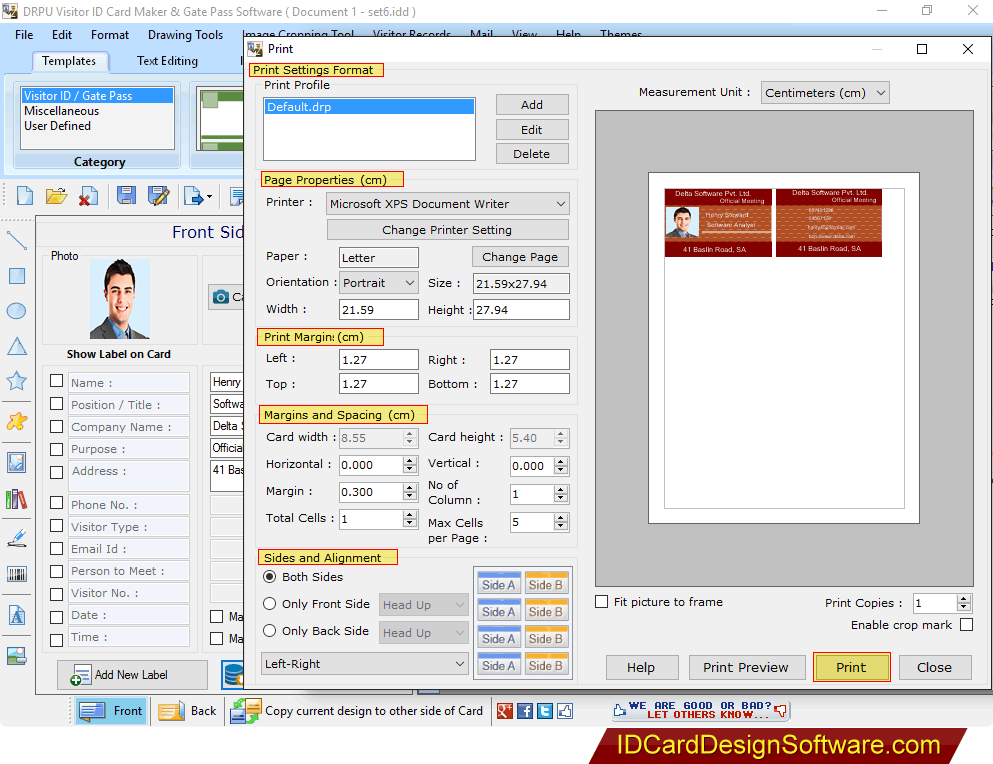993x764 pixels.
Task: Enable the Fit picture to frame option
Action: click(x=601, y=602)
